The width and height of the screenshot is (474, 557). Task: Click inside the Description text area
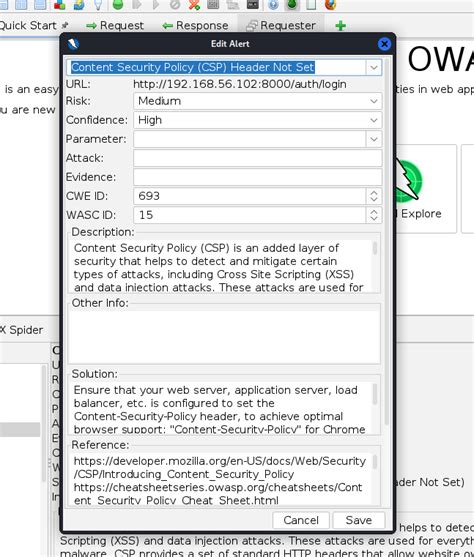point(220,266)
